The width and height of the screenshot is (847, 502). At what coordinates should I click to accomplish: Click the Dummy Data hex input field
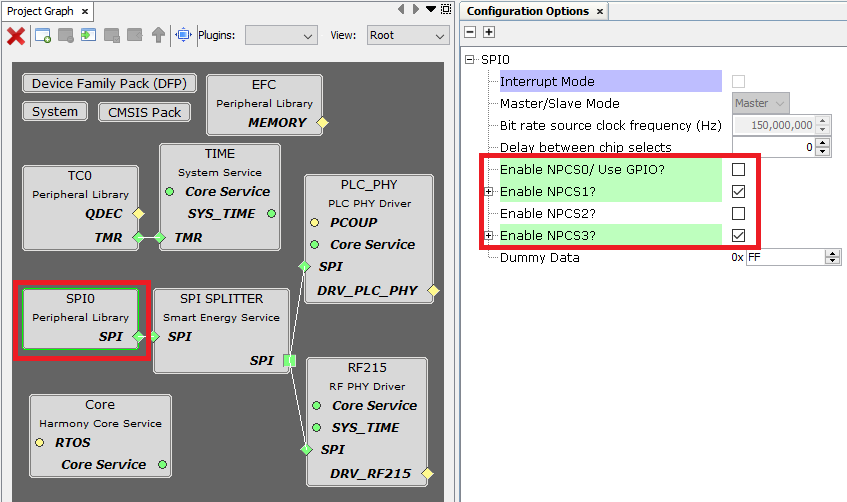tap(785, 258)
